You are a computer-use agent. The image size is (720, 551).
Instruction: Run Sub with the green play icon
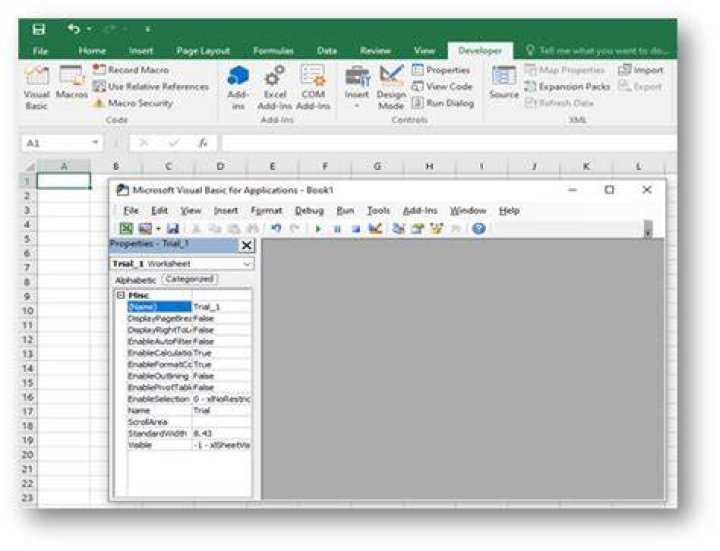pyautogui.click(x=318, y=228)
